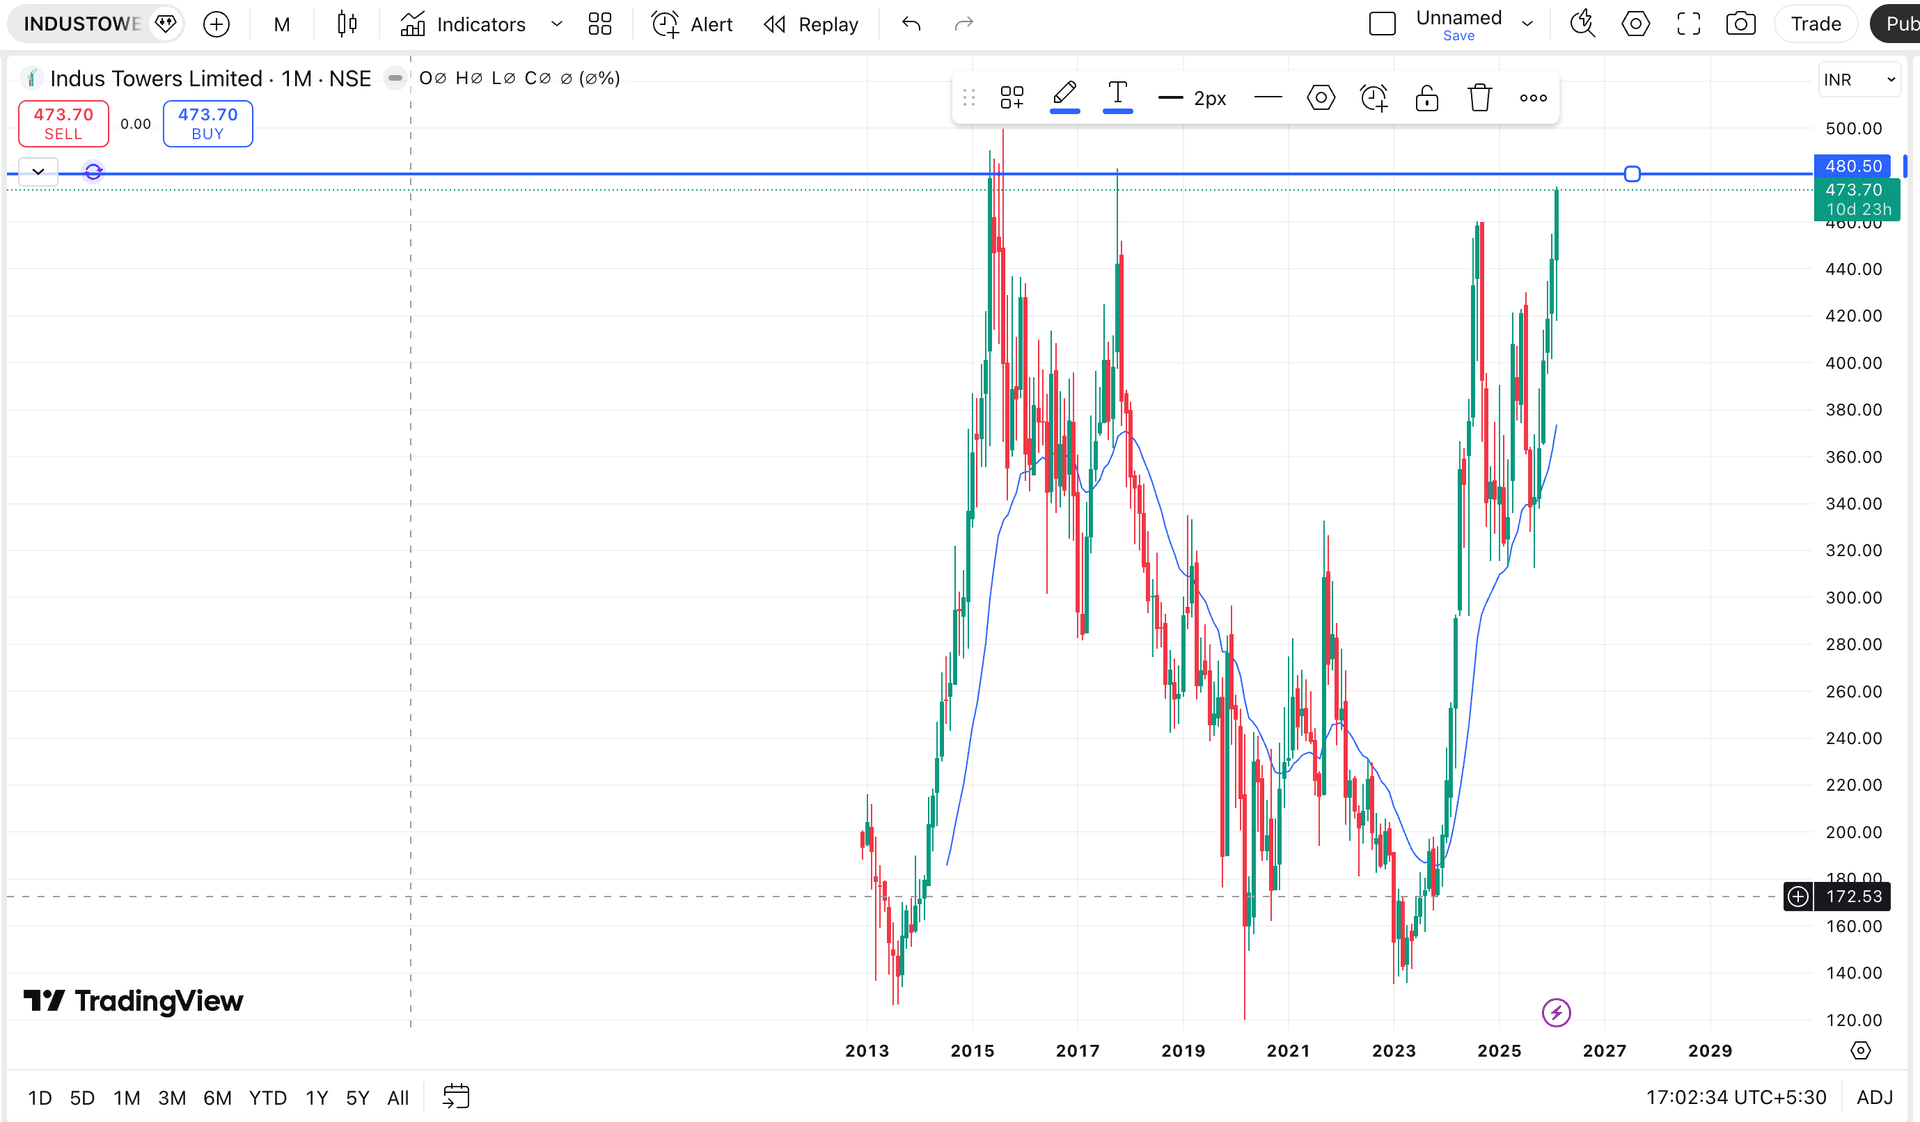
Task: Select the 1Y time range
Action: (317, 1098)
